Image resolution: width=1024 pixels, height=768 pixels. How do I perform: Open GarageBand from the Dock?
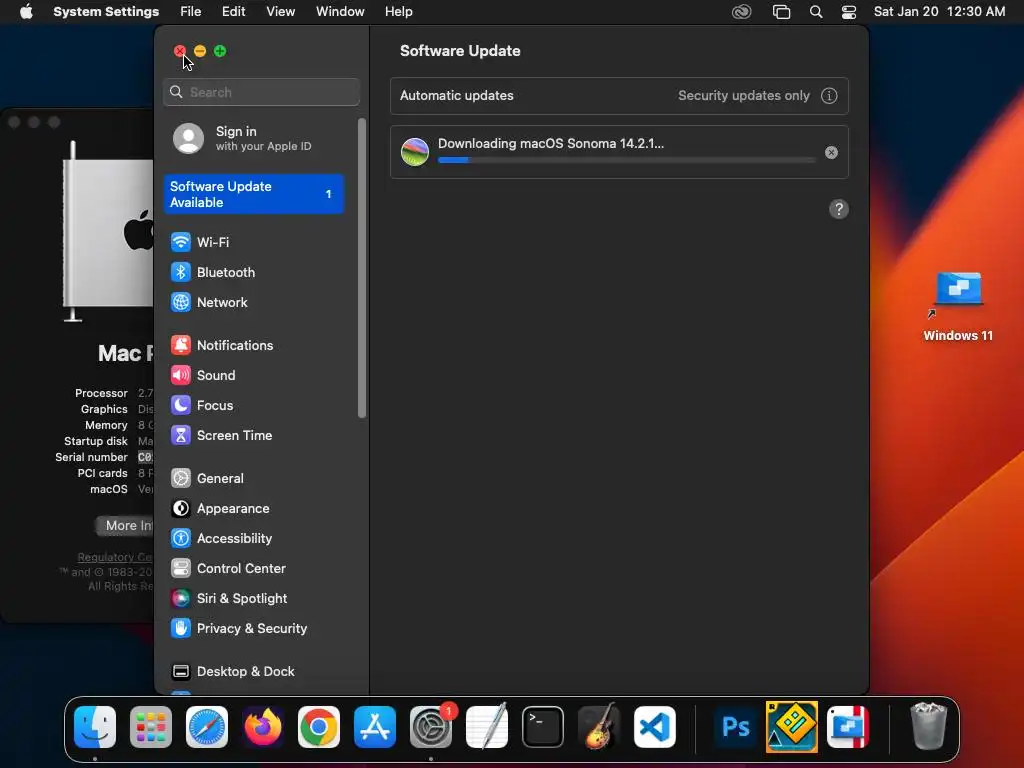[x=599, y=726]
